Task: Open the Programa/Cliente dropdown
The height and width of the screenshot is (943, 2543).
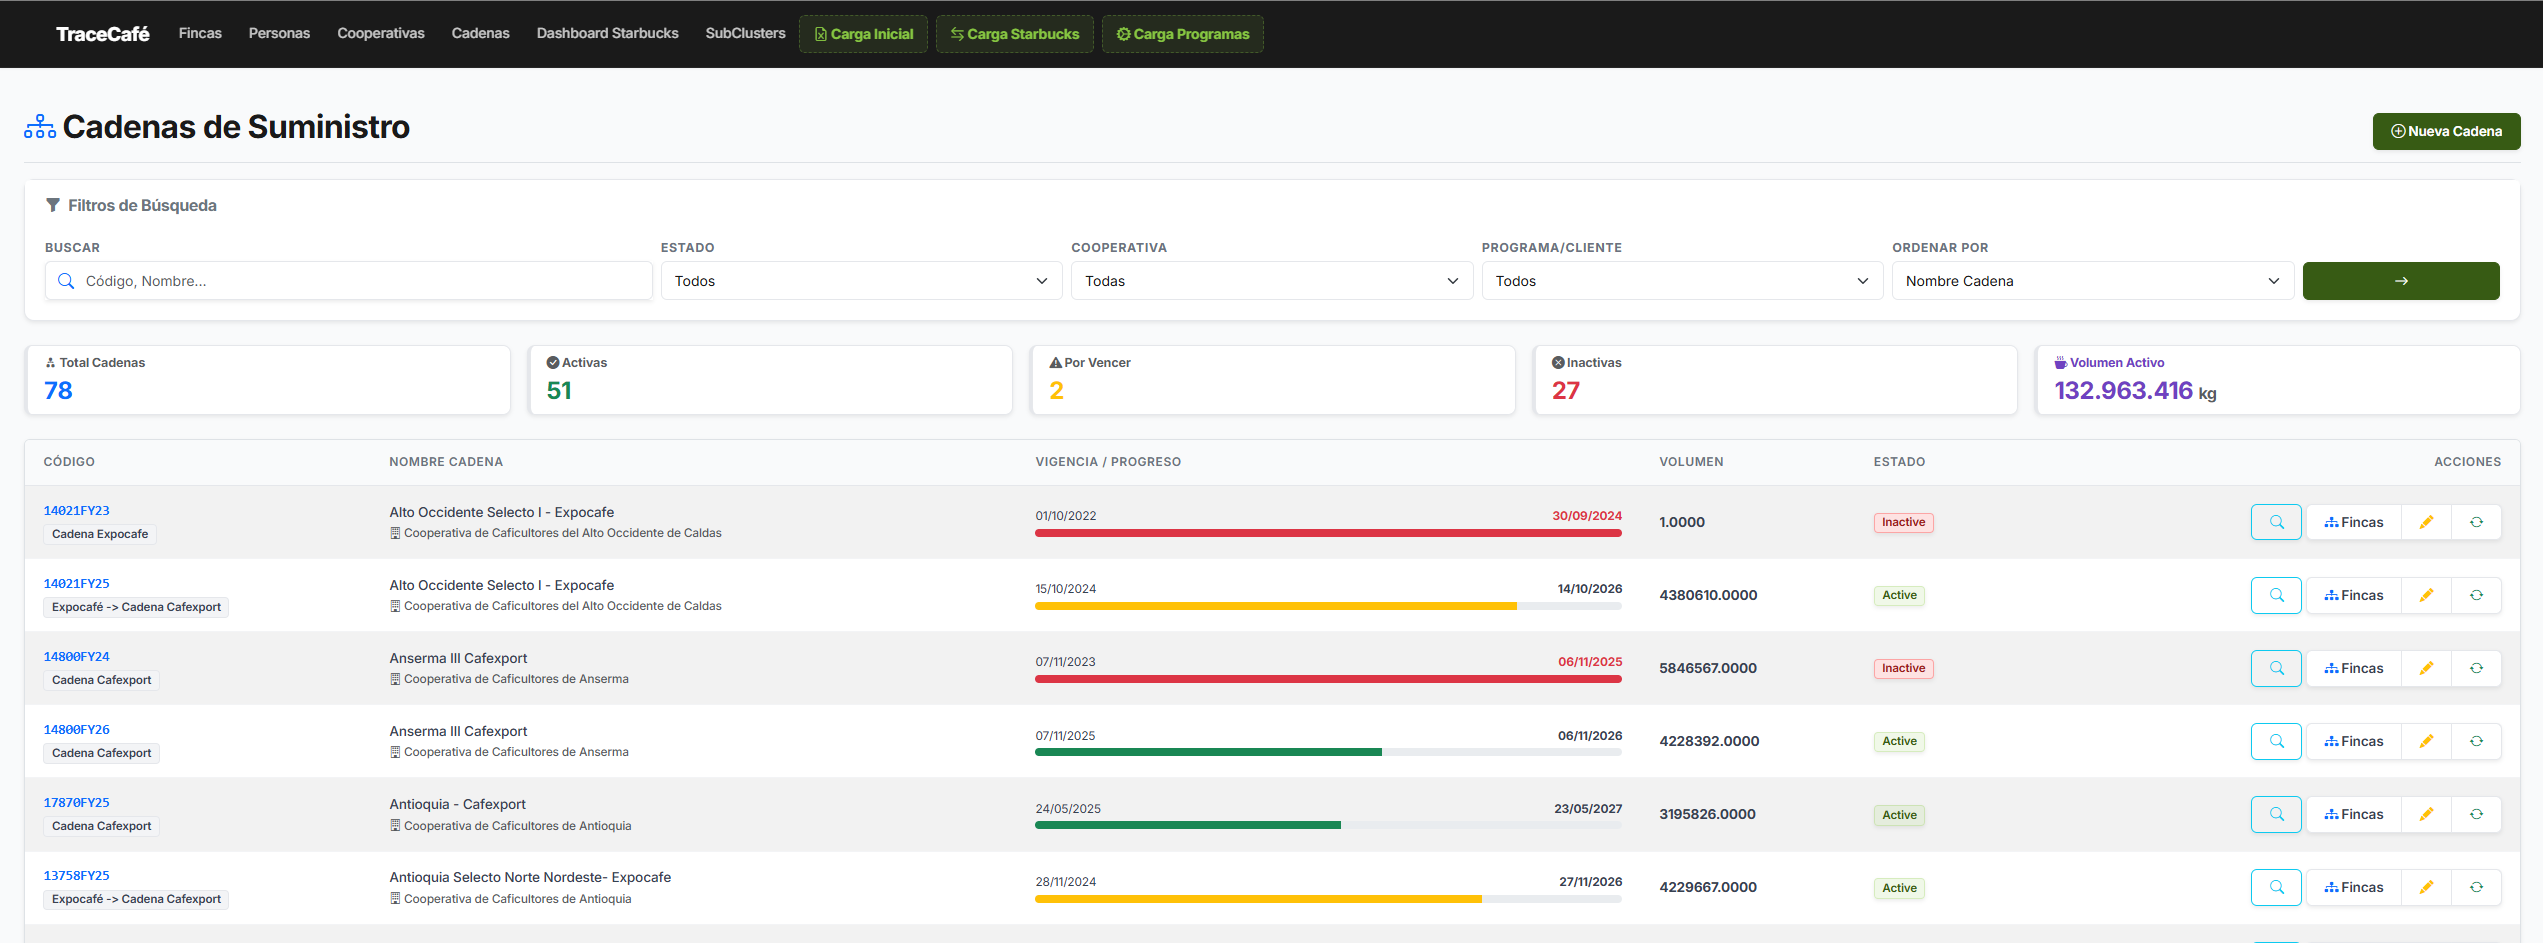Action: tap(1682, 281)
